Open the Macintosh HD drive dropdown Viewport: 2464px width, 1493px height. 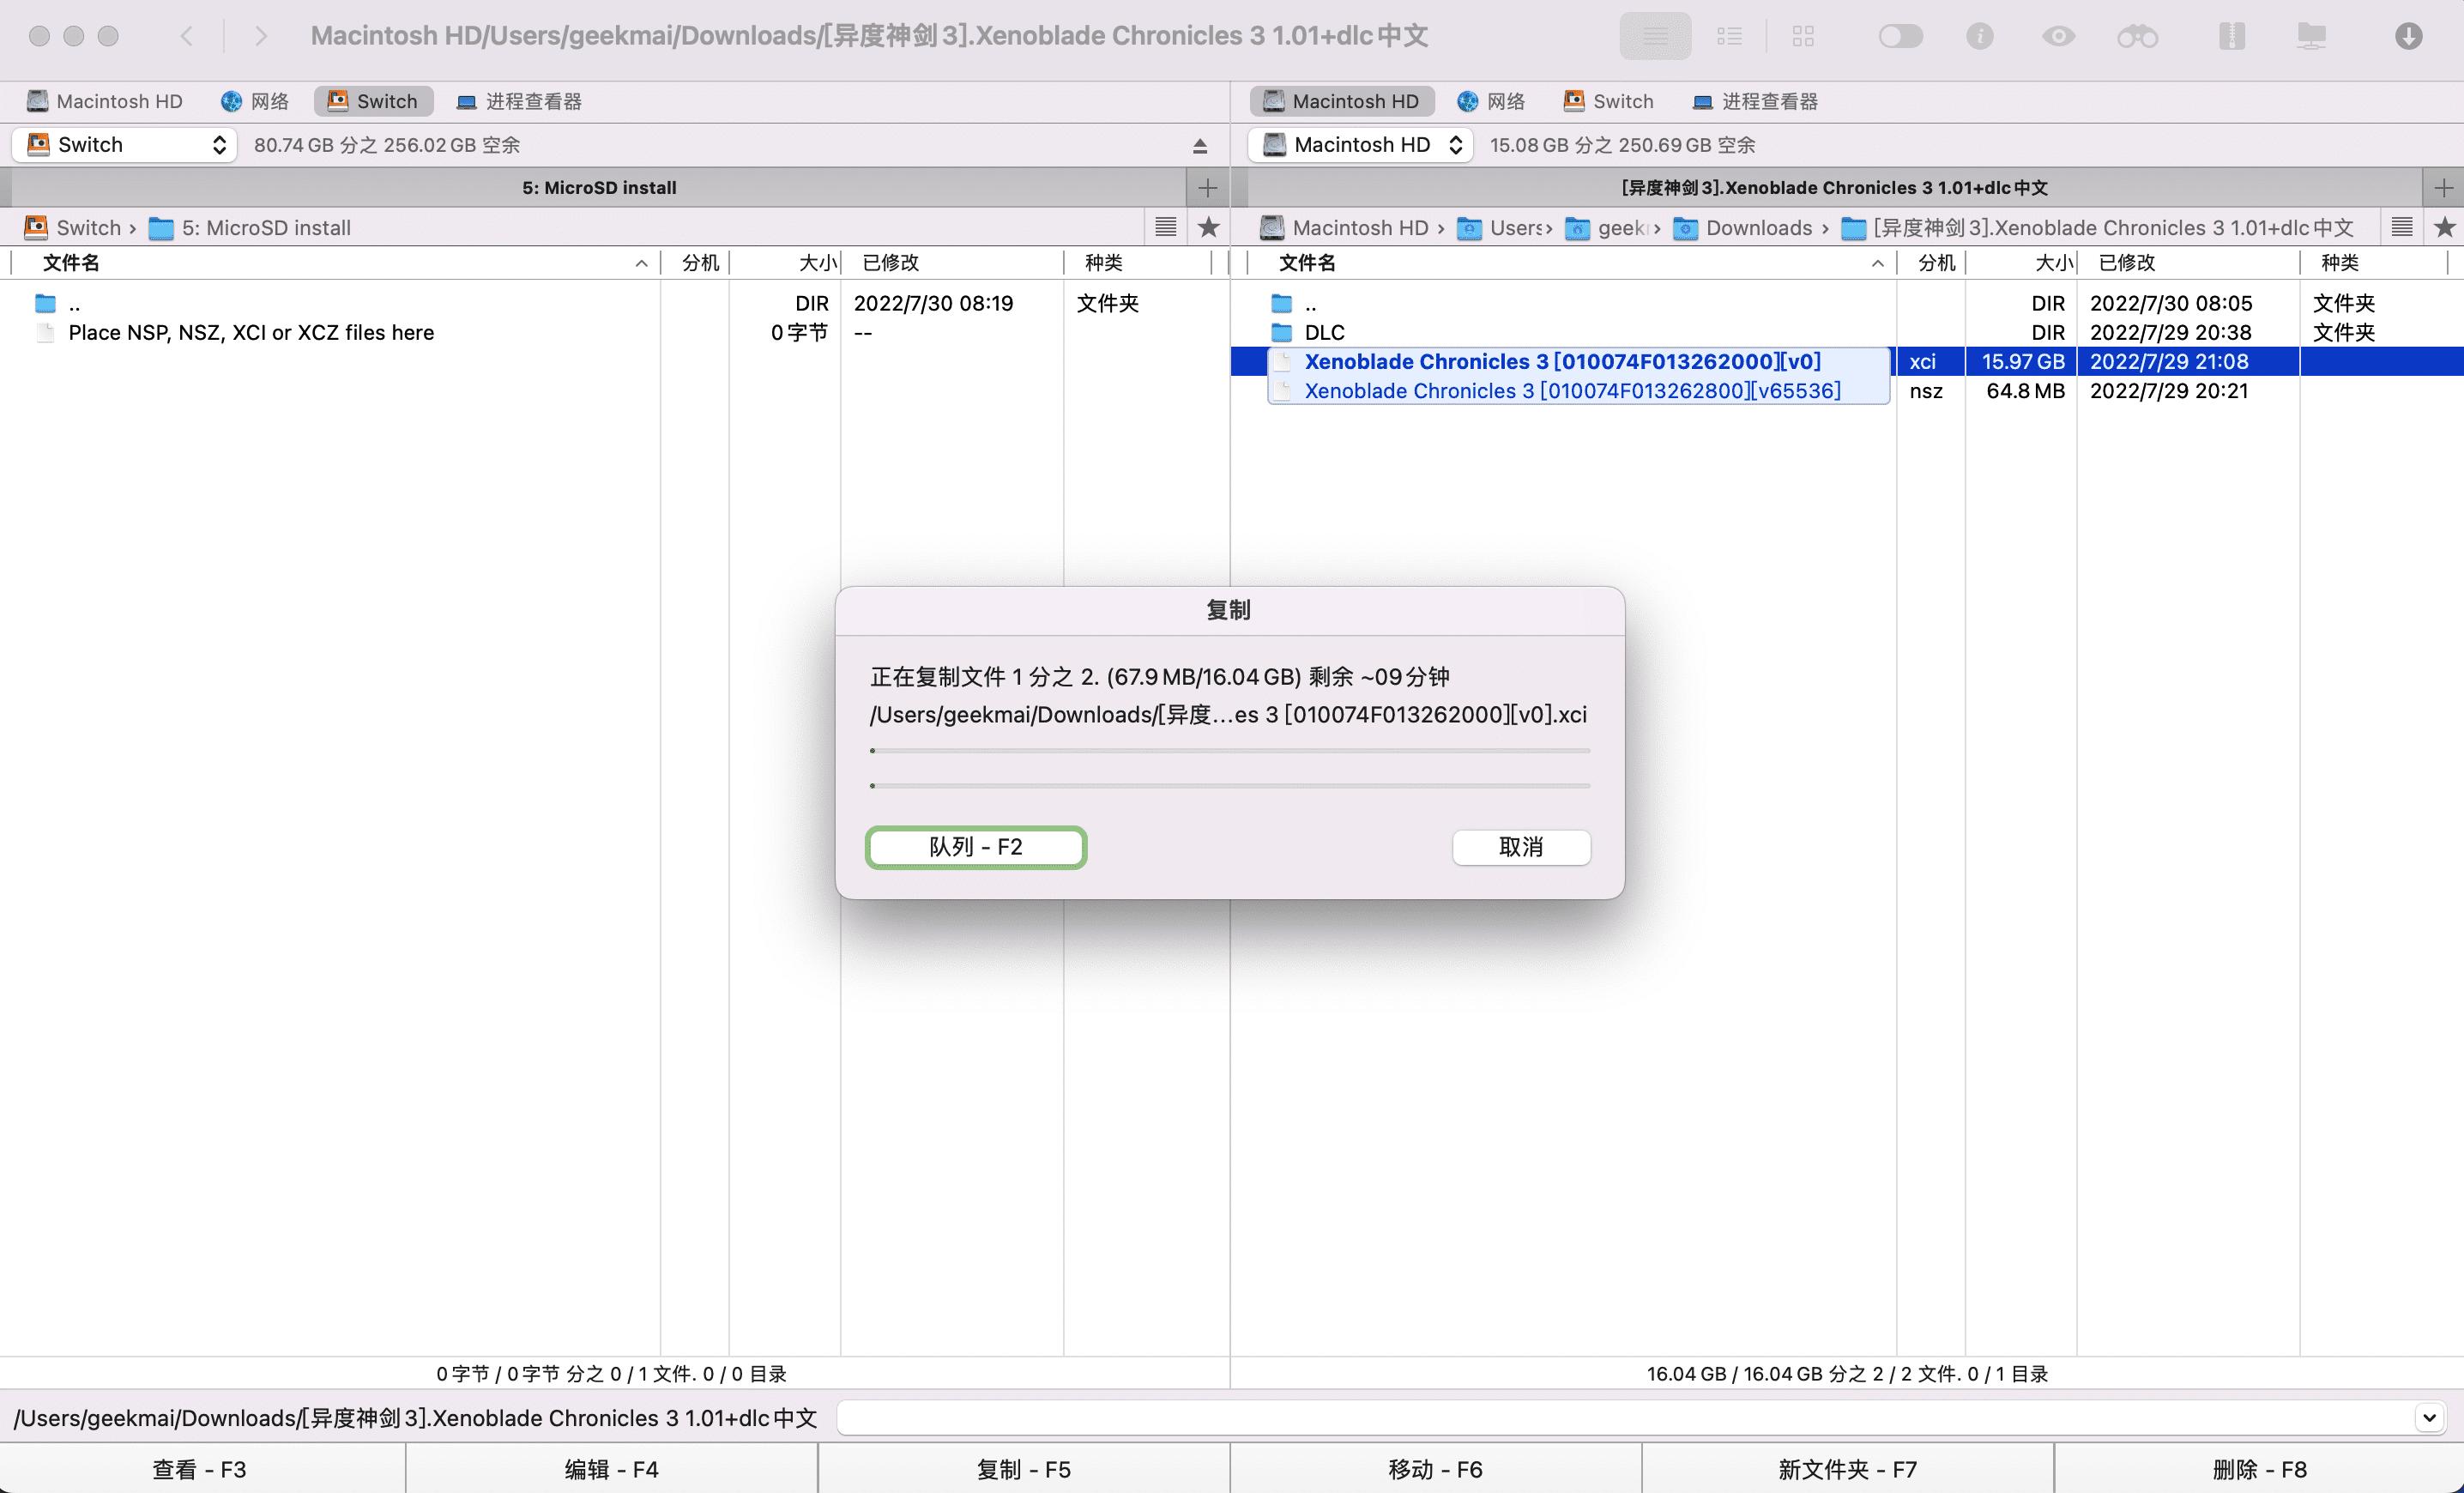(x=1359, y=145)
